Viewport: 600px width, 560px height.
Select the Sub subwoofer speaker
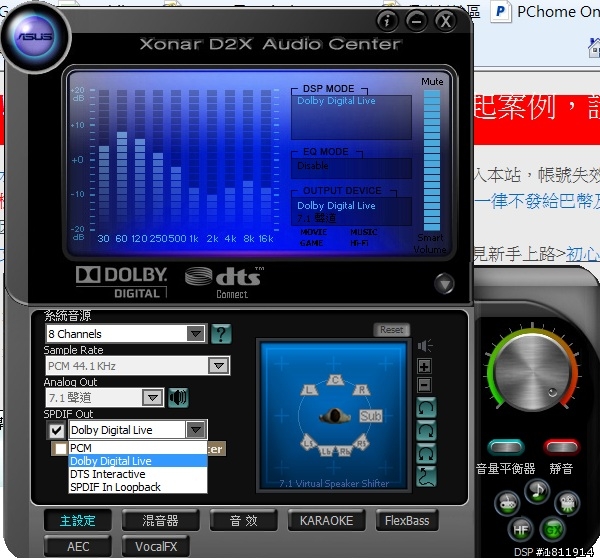coord(370,416)
